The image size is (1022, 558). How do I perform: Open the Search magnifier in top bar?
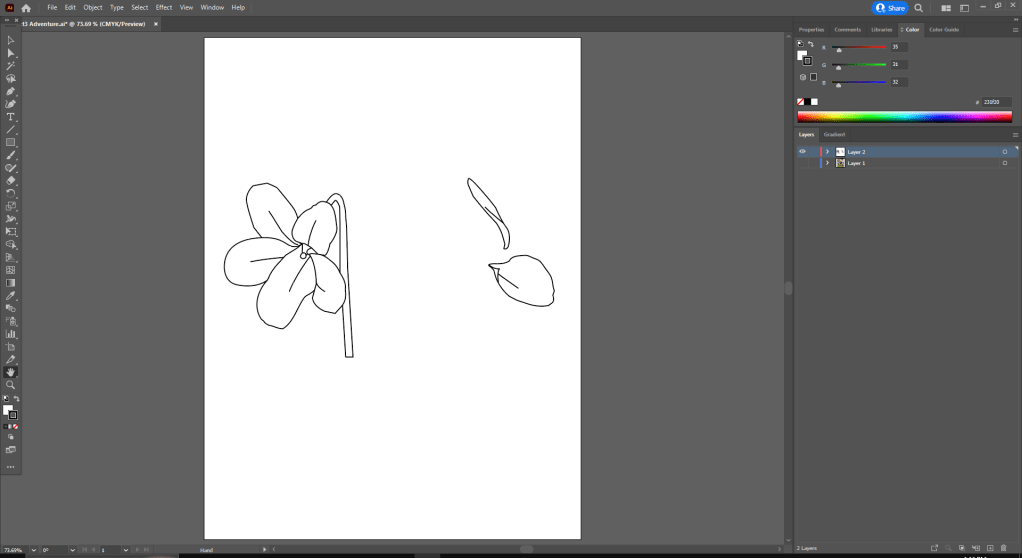click(919, 8)
